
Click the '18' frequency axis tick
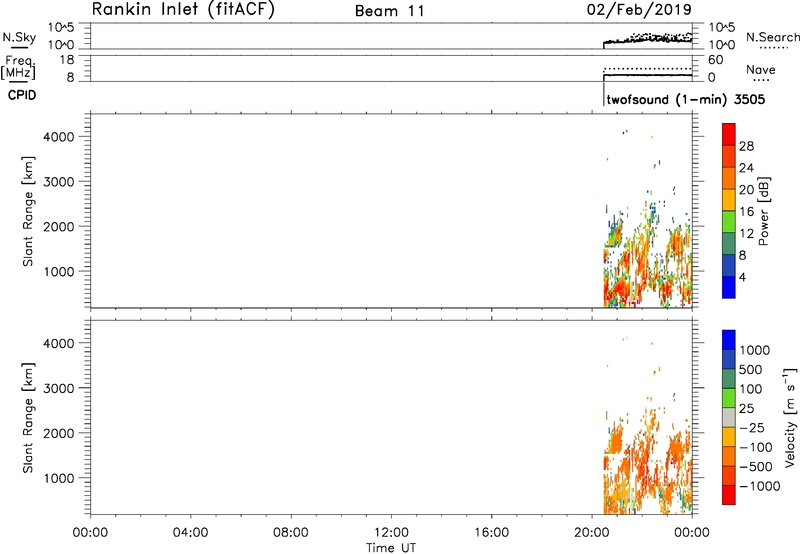67,60
